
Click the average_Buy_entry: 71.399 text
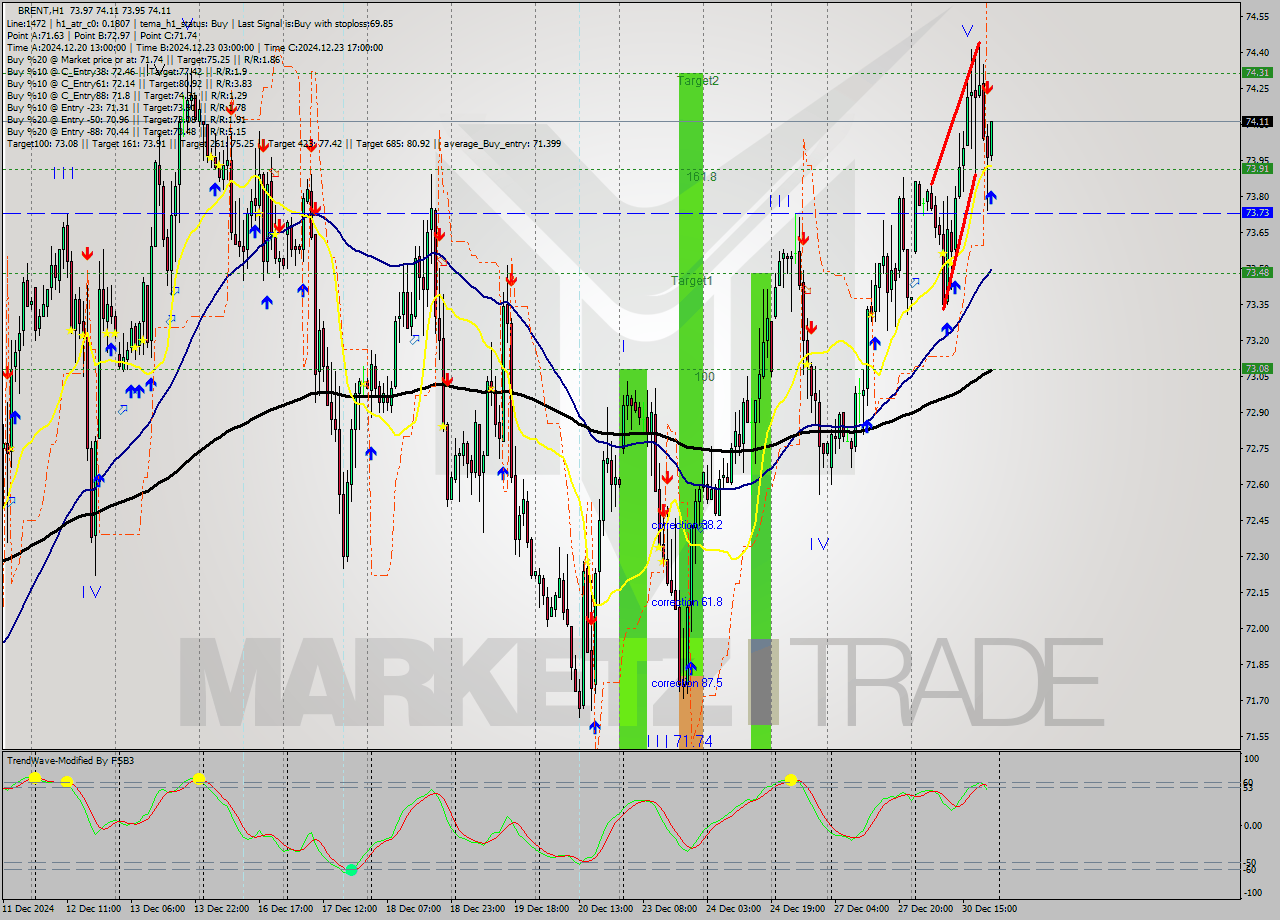[x=502, y=144]
